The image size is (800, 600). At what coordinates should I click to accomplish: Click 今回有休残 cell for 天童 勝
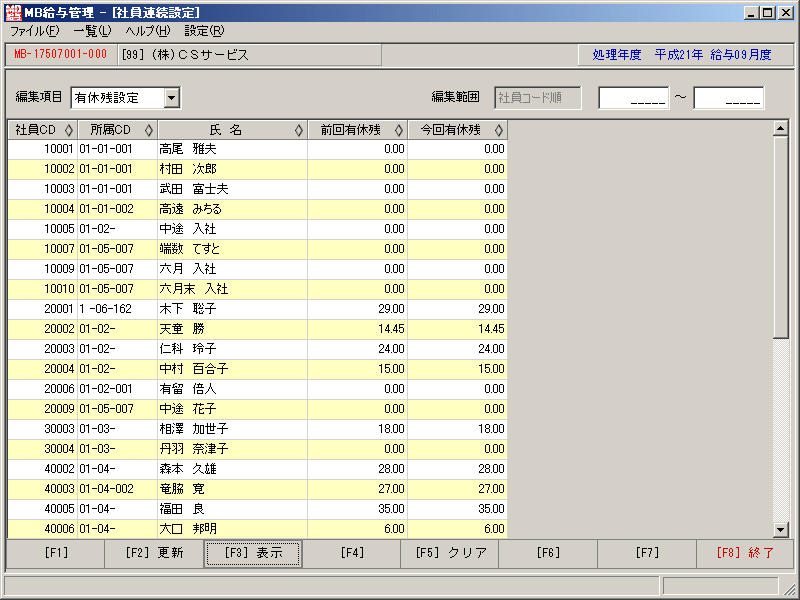[458, 329]
